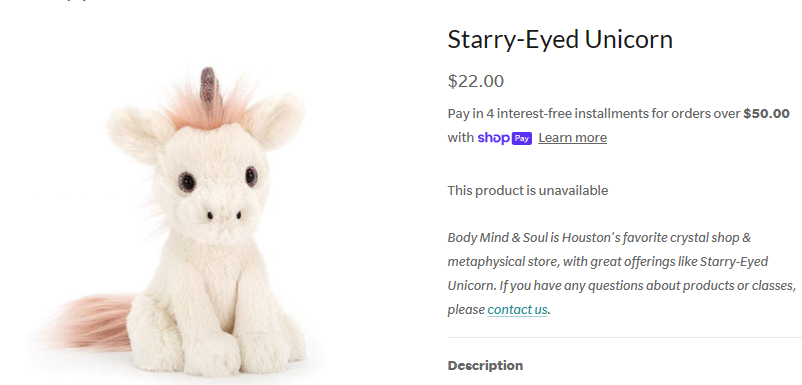Click the unicorn's fluffy pink tail
802x385 pixels.
(x=90, y=322)
